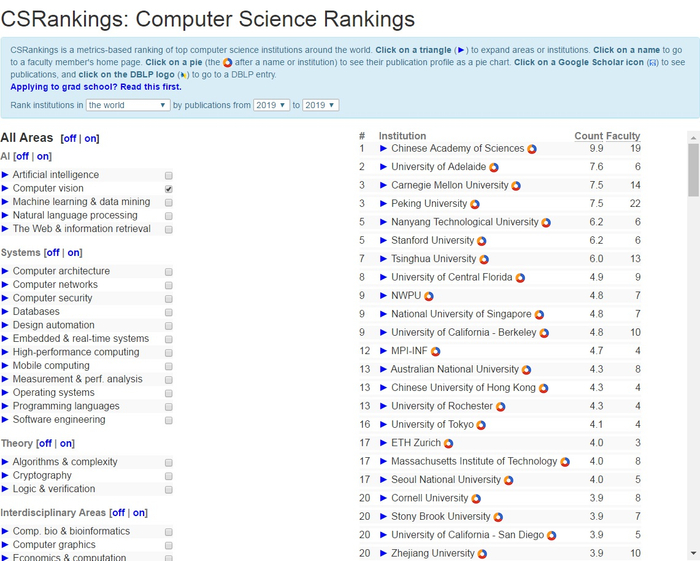Expand Carnegie Mellon University row triangle
700x561 pixels.
point(383,185)
